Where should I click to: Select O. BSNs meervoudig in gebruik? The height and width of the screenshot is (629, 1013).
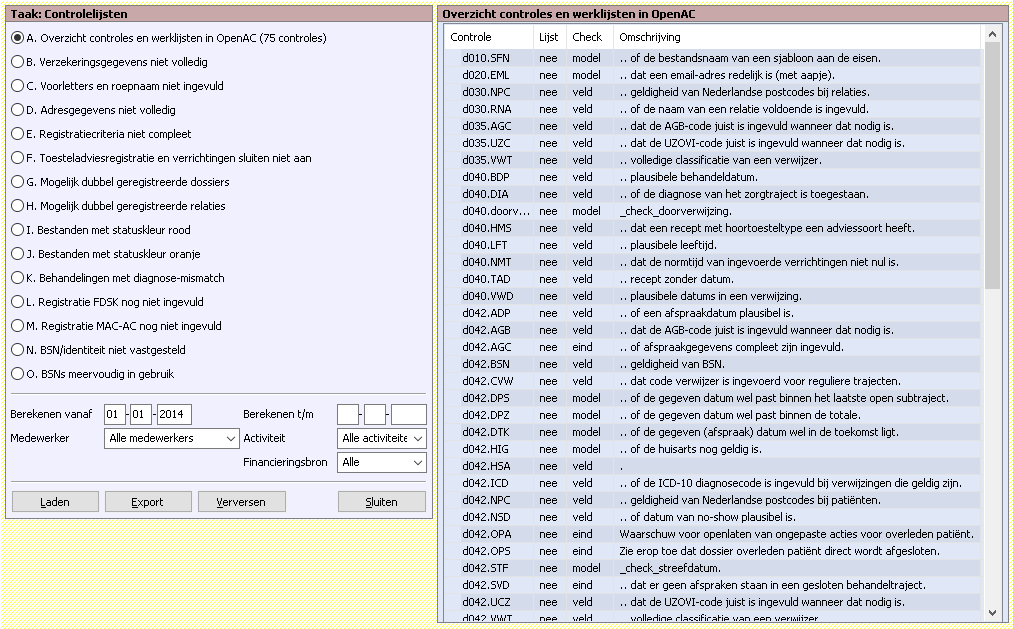(x=17, y=374)
